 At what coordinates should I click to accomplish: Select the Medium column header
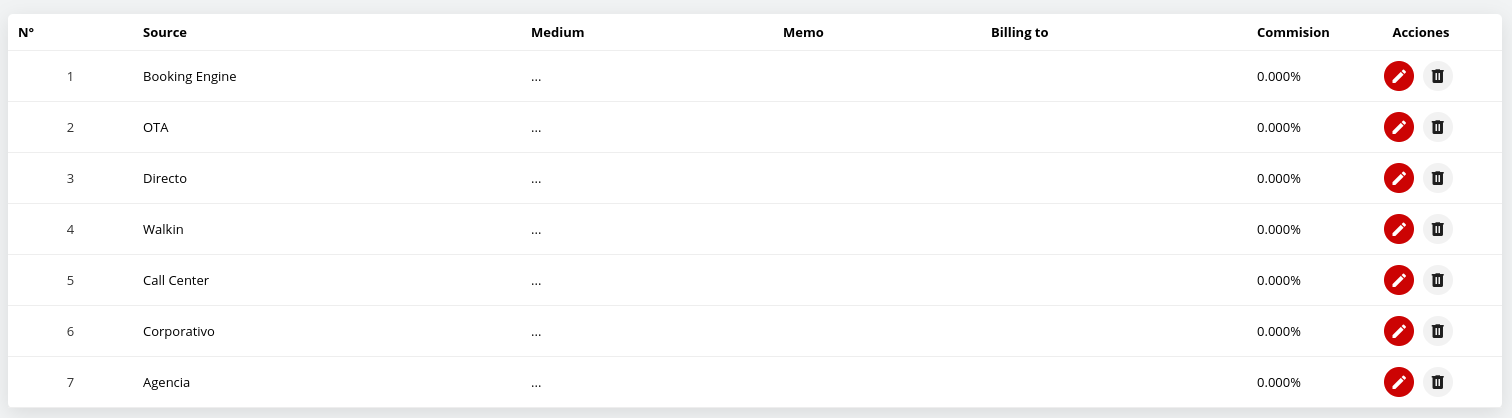[557, 32]
